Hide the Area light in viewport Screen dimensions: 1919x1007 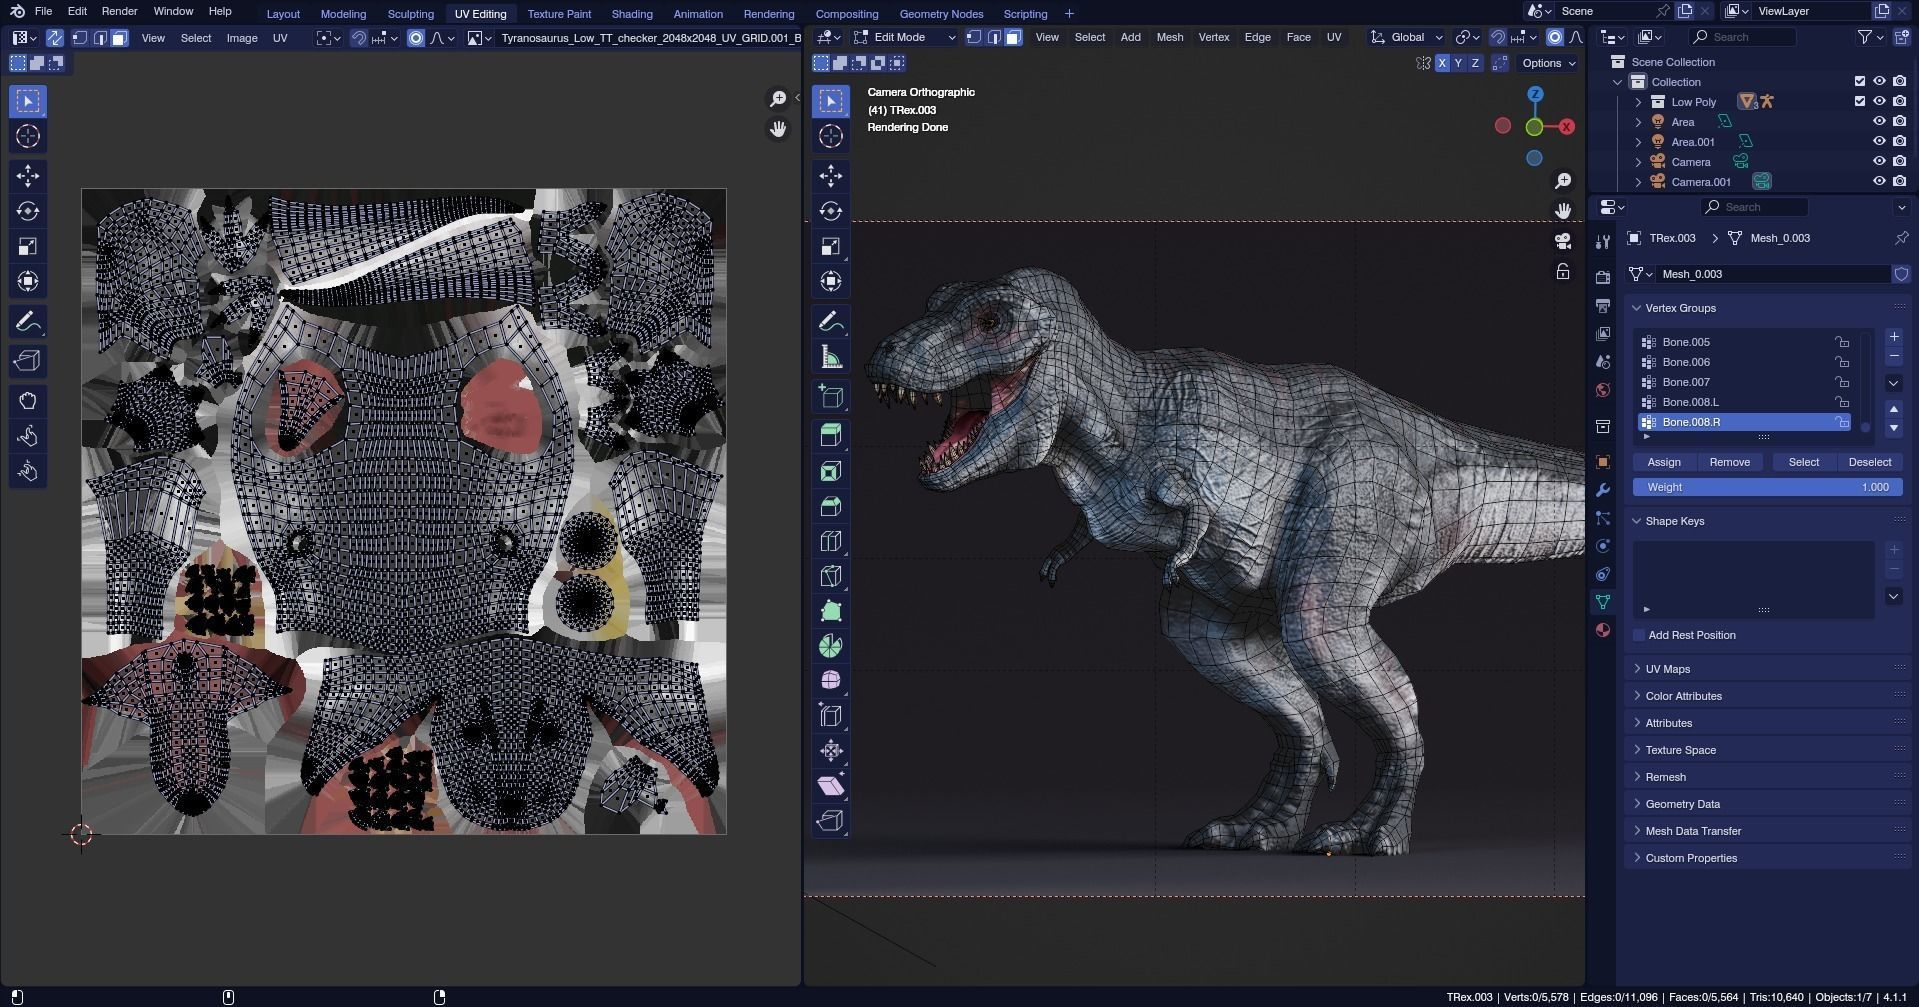[1879, 121]
